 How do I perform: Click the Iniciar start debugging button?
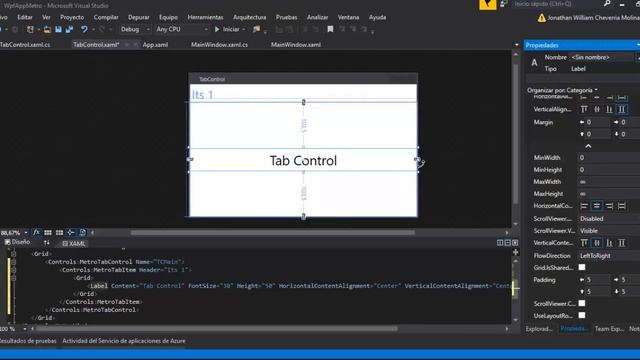227,29
